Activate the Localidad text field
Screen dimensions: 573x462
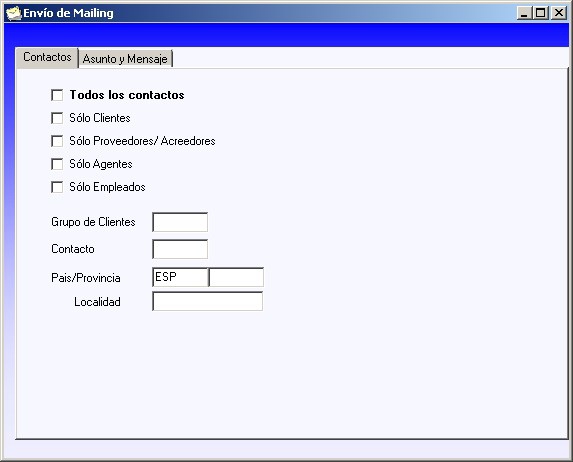pyautogui.click(x=208, y=301)
